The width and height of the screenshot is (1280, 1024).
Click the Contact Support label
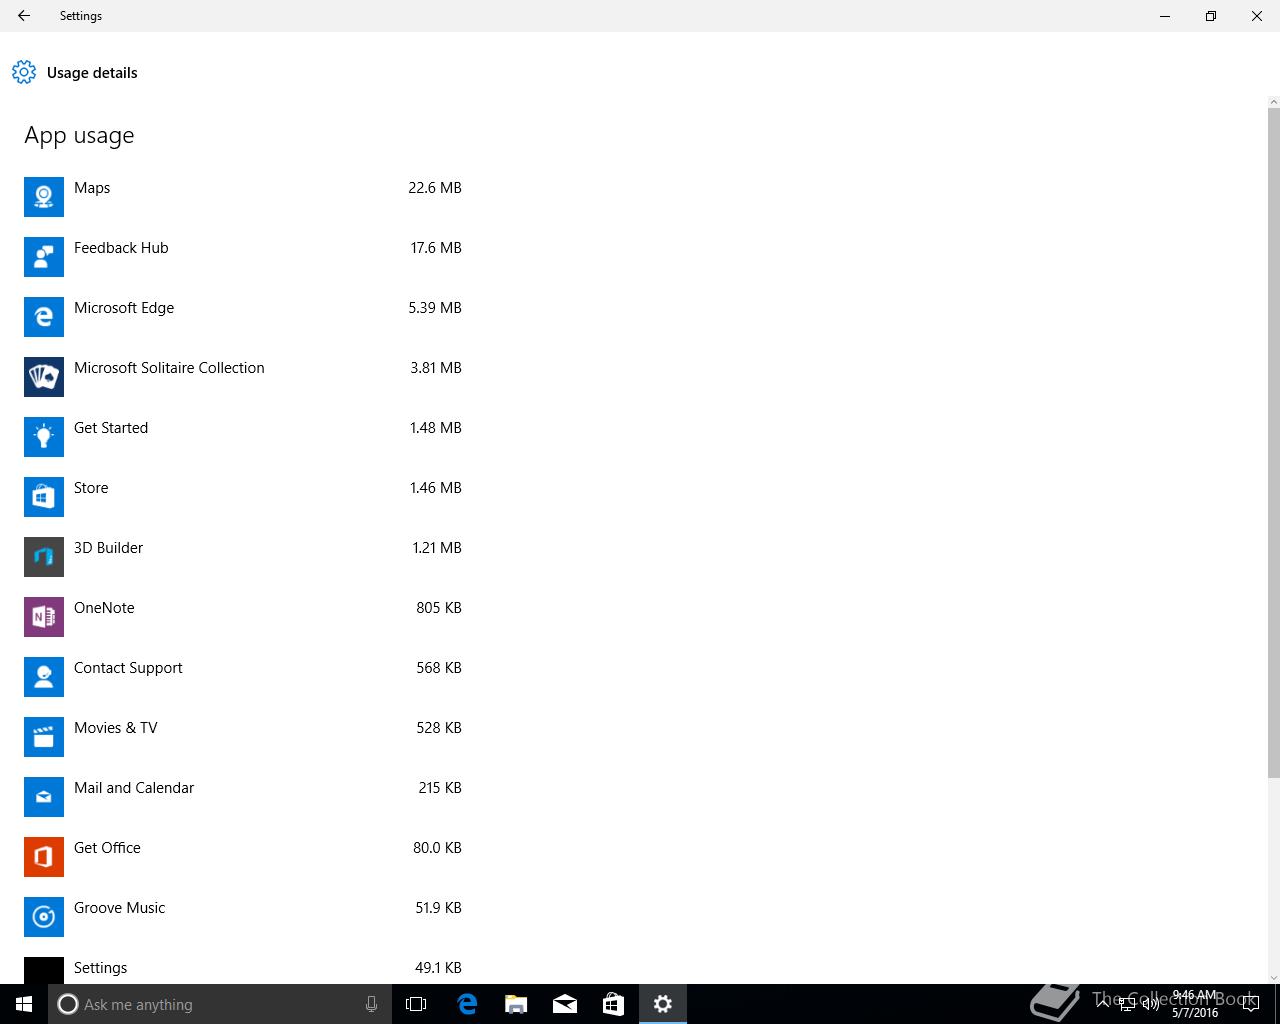[x=128, y=668]
